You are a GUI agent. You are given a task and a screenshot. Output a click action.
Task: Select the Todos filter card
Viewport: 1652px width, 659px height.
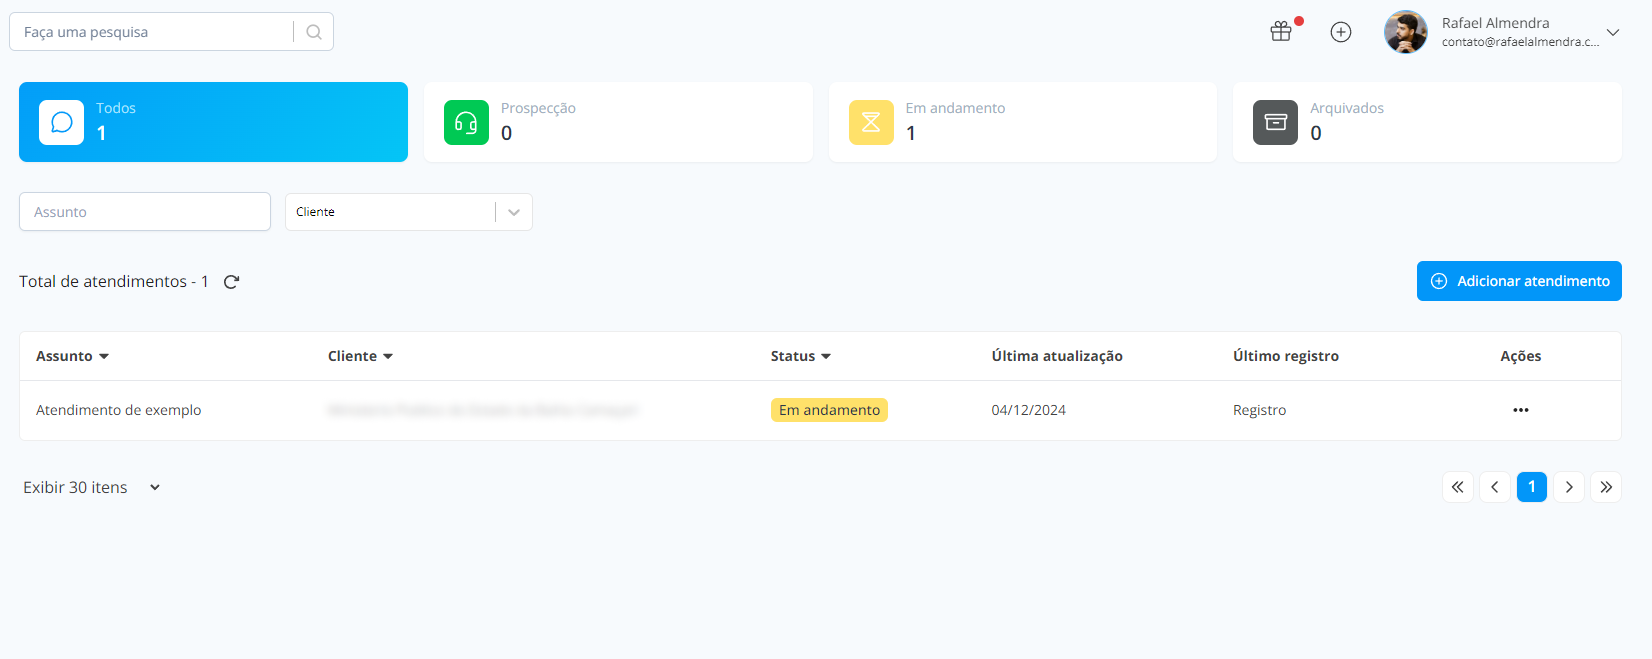coord(213,122)
